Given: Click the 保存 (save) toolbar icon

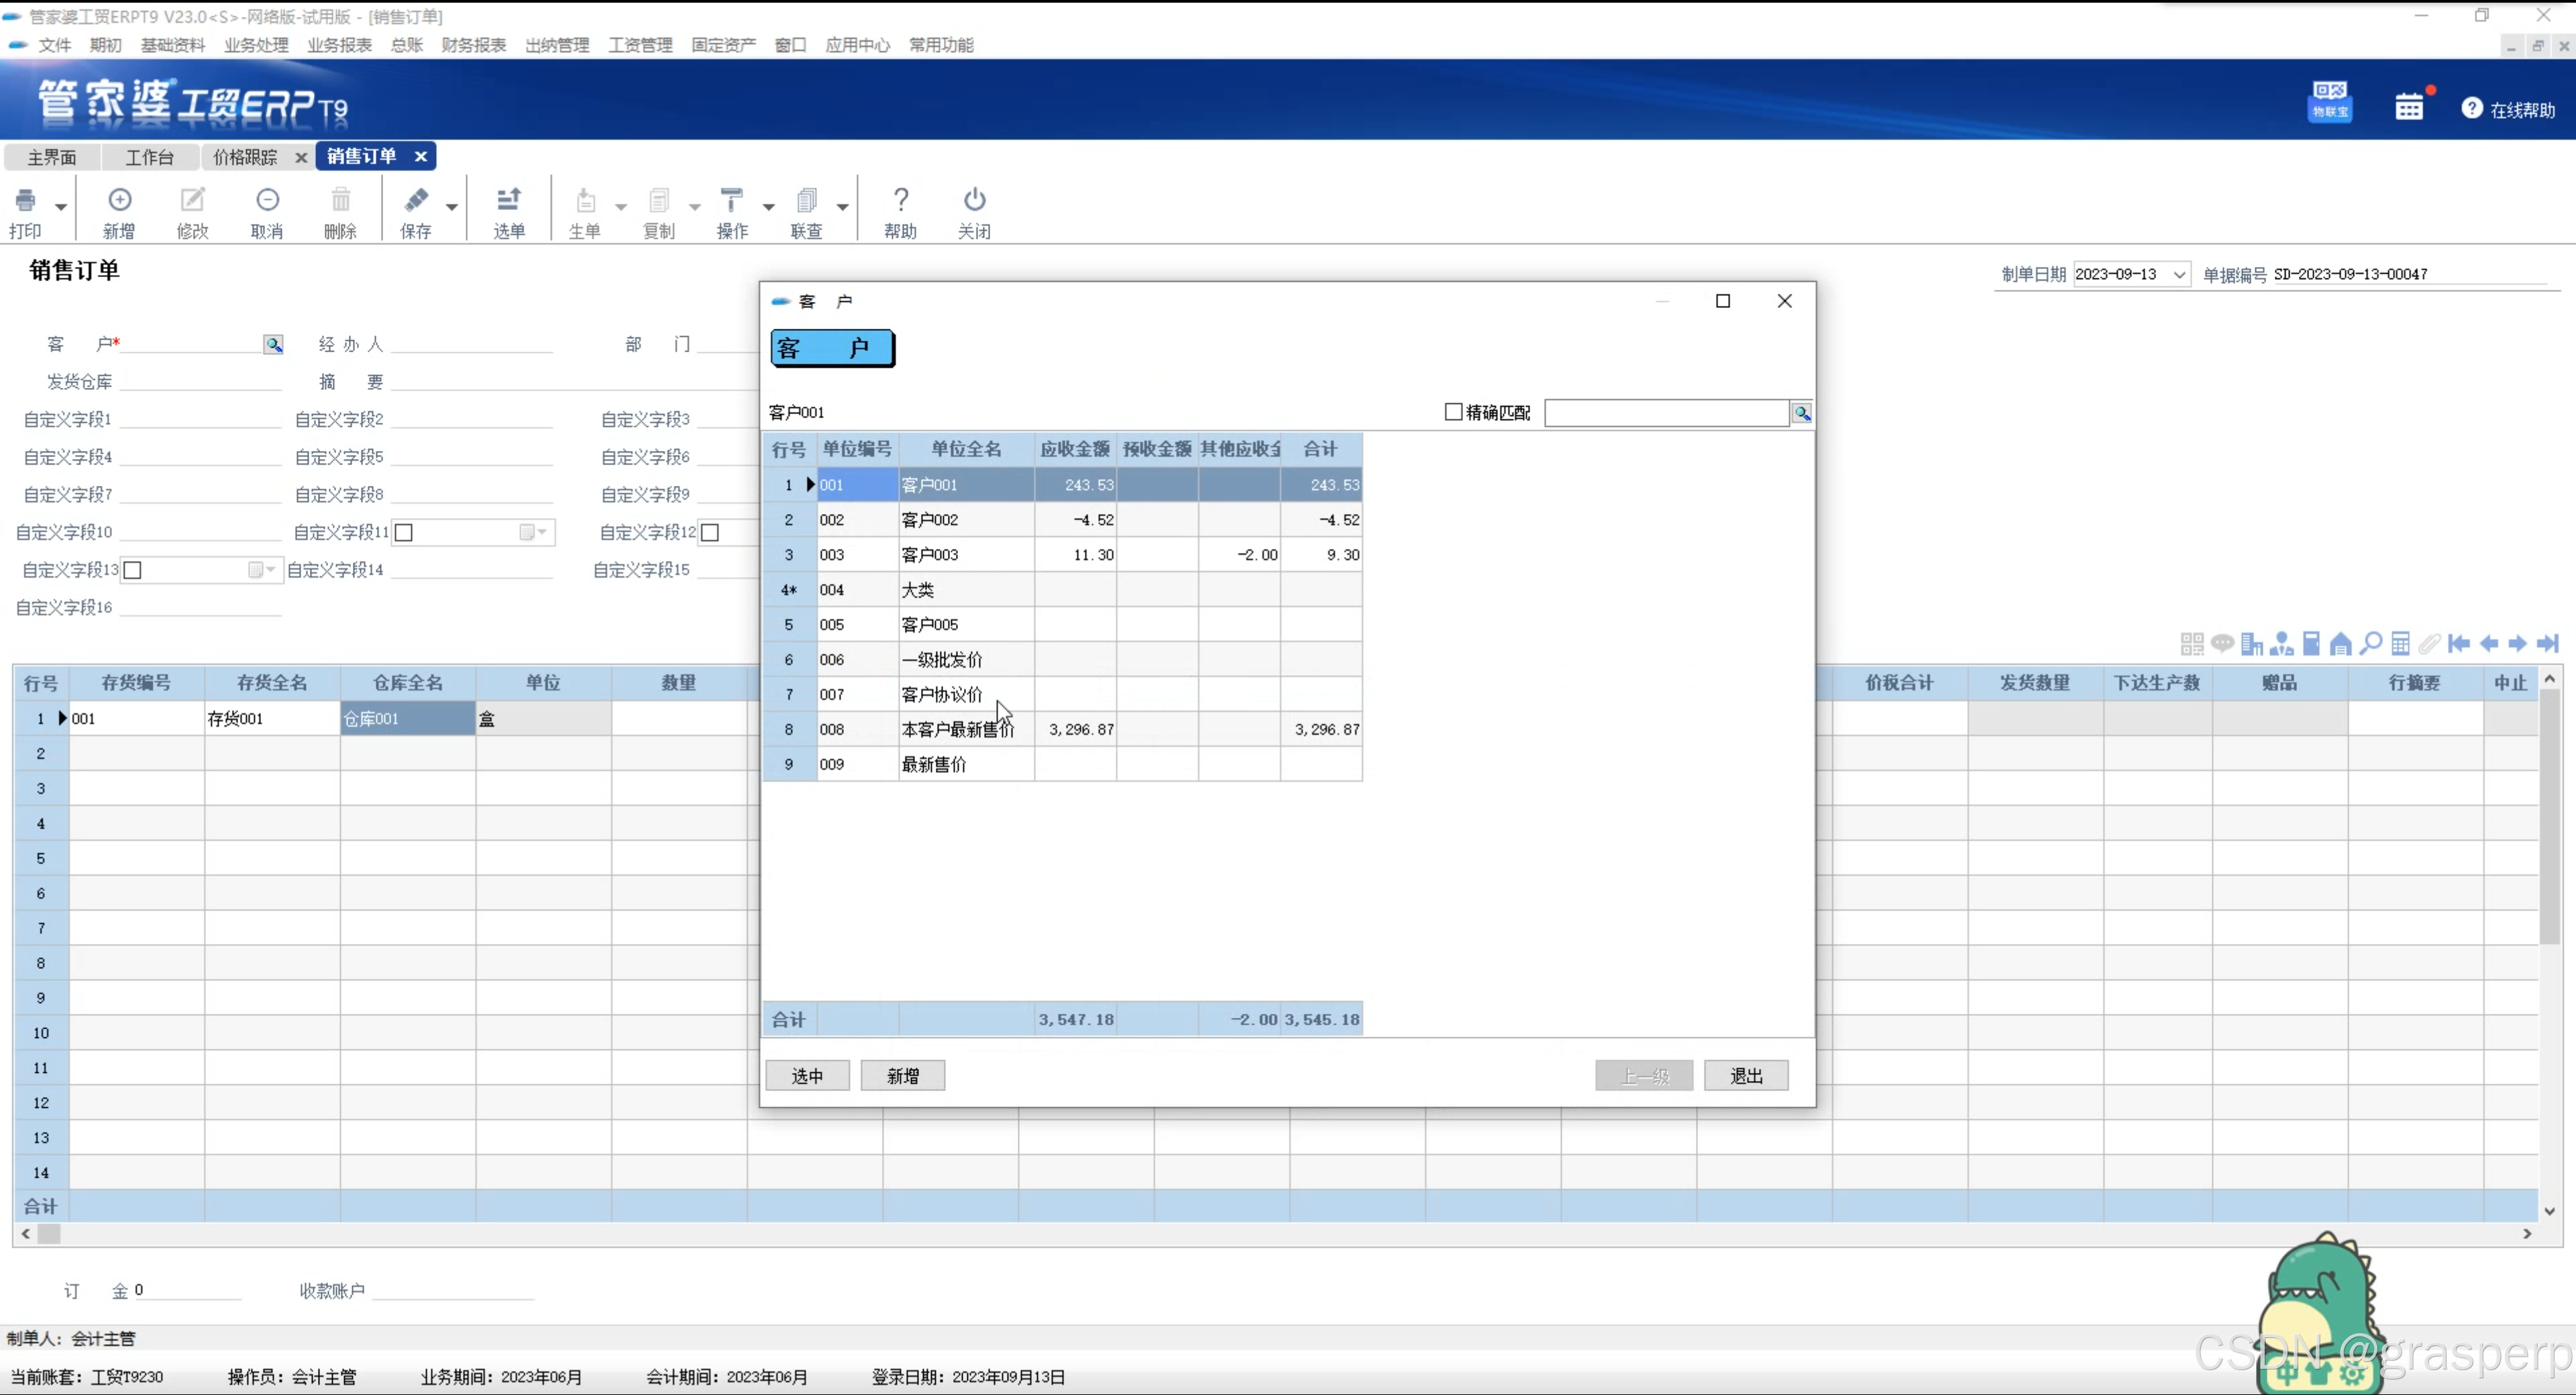Looking at the screenshot, I should click(x=416, y=201).
